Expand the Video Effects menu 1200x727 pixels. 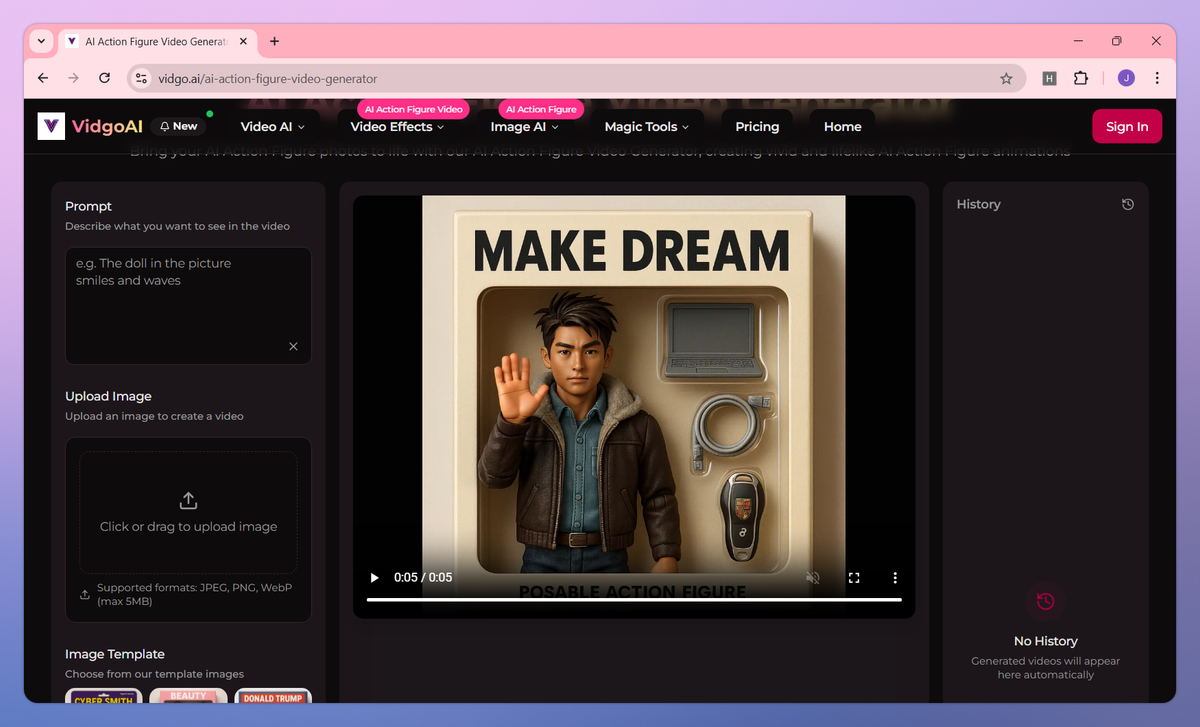(x=398, y=127)
